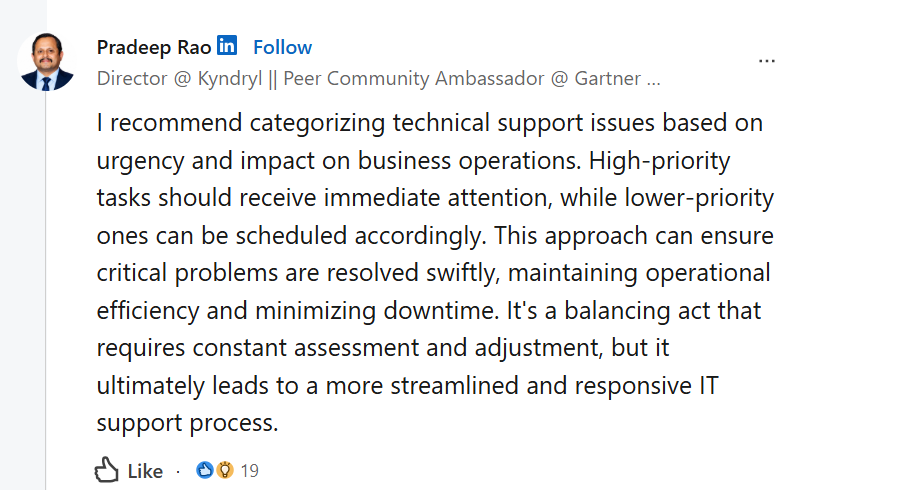Click the separator dot after Like
This screenshot has height=490, width=897.
point(178,472)
